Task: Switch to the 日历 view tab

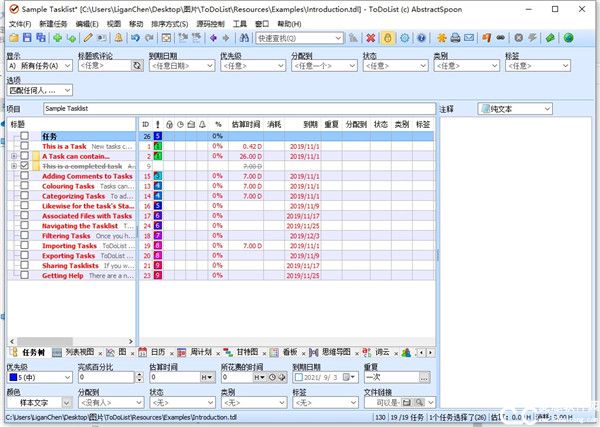Action: [153, 352]
